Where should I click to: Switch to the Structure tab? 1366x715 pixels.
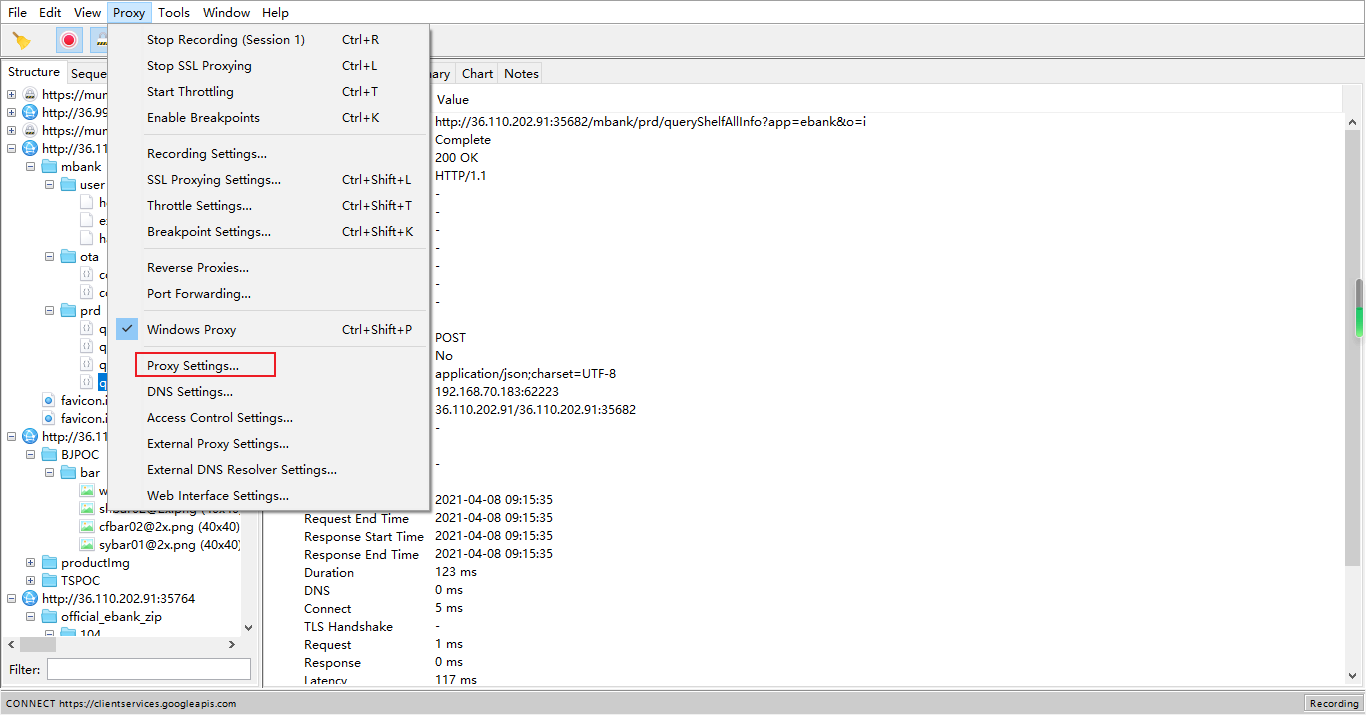[34, 72]
